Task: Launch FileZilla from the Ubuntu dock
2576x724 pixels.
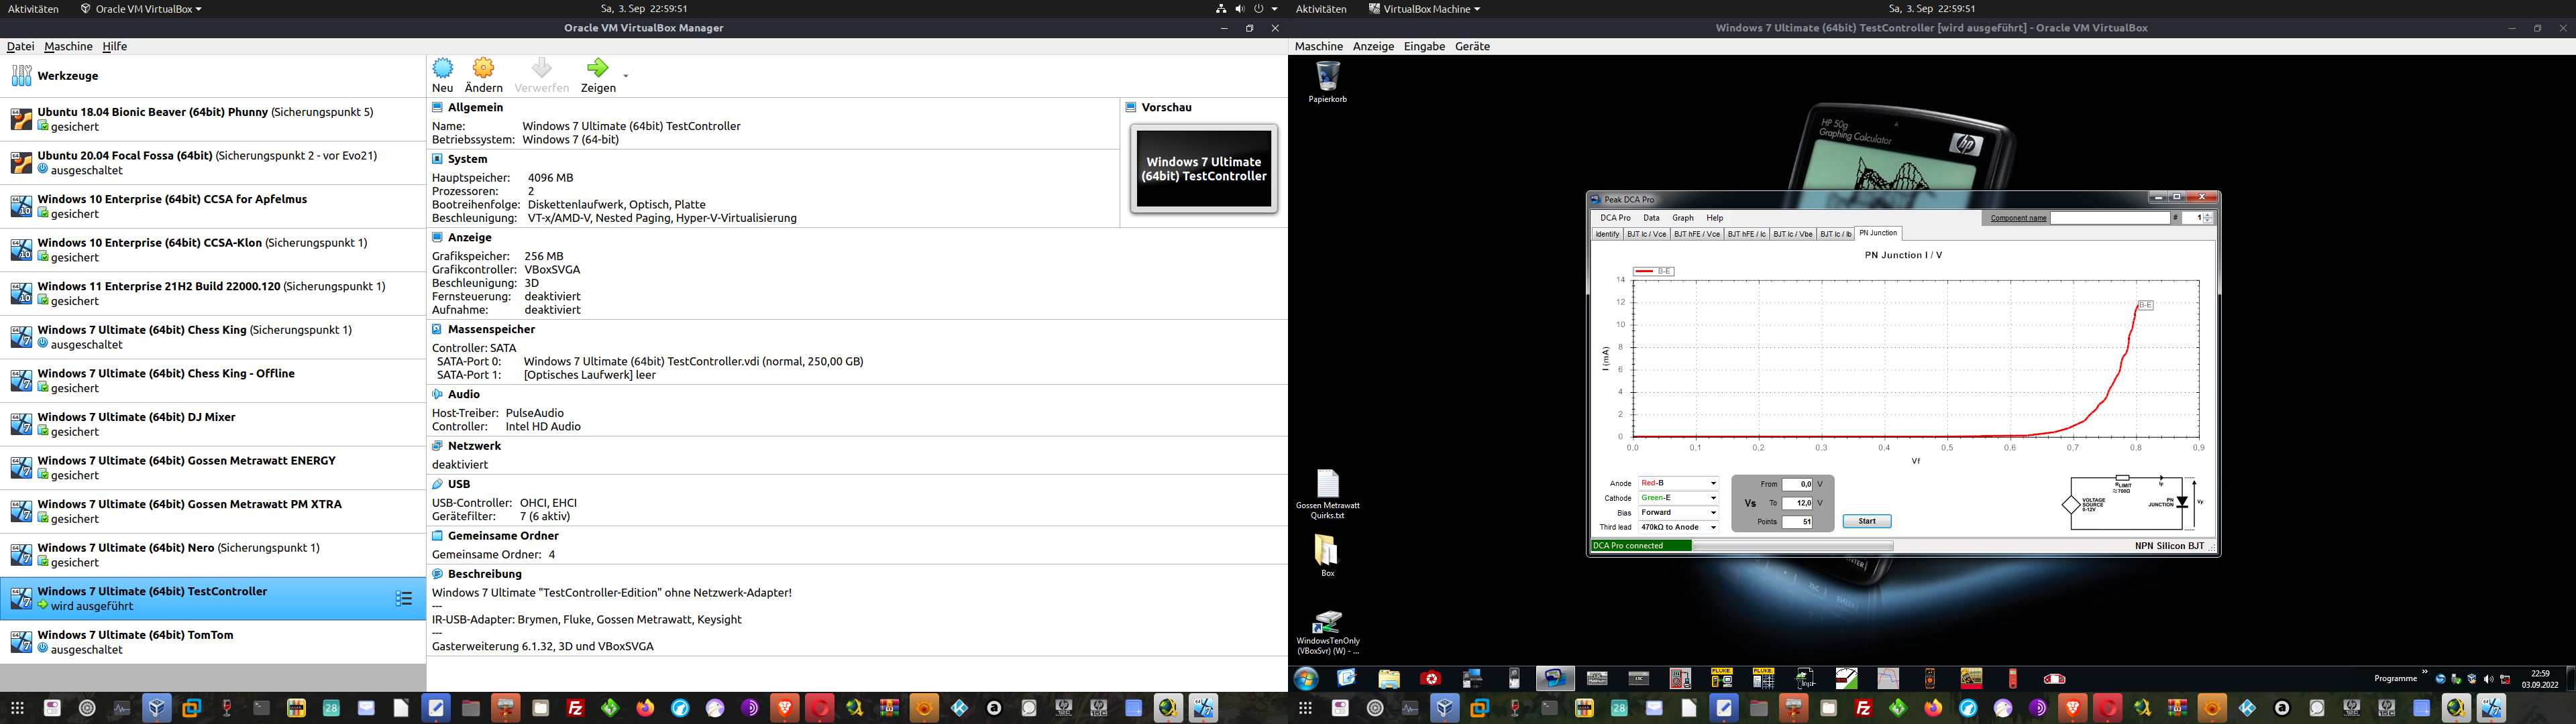Action: (575, 708)
